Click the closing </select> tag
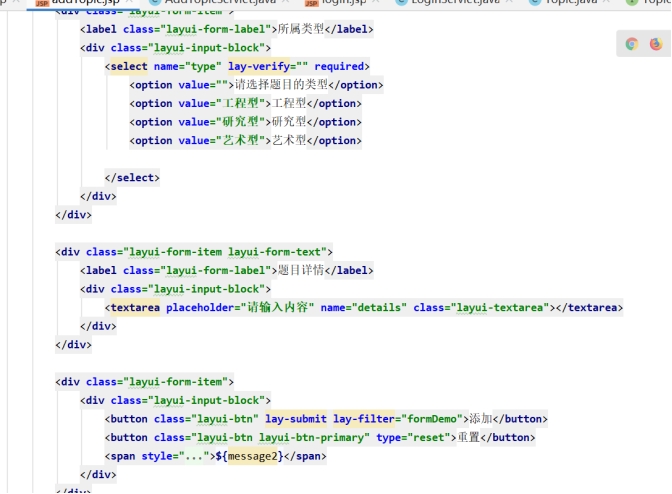 coord(132,178)
